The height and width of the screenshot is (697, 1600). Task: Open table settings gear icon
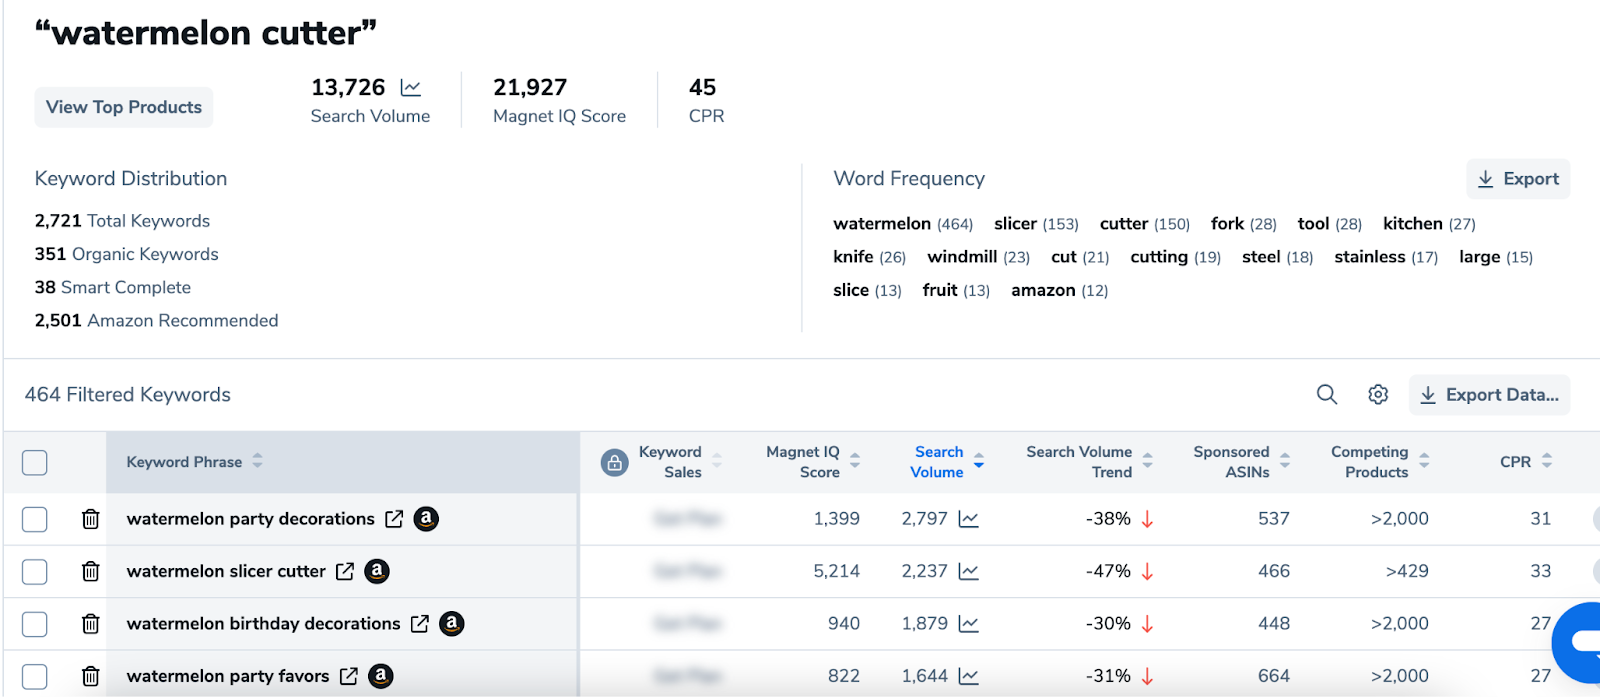(1378, 395)
